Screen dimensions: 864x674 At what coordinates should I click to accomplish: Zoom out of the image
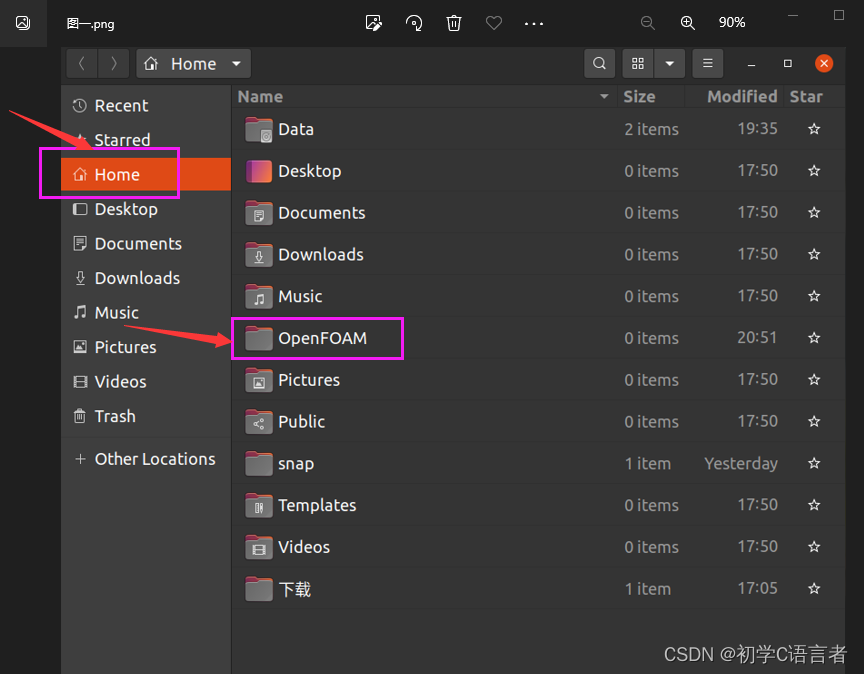[x=647, y=22]
